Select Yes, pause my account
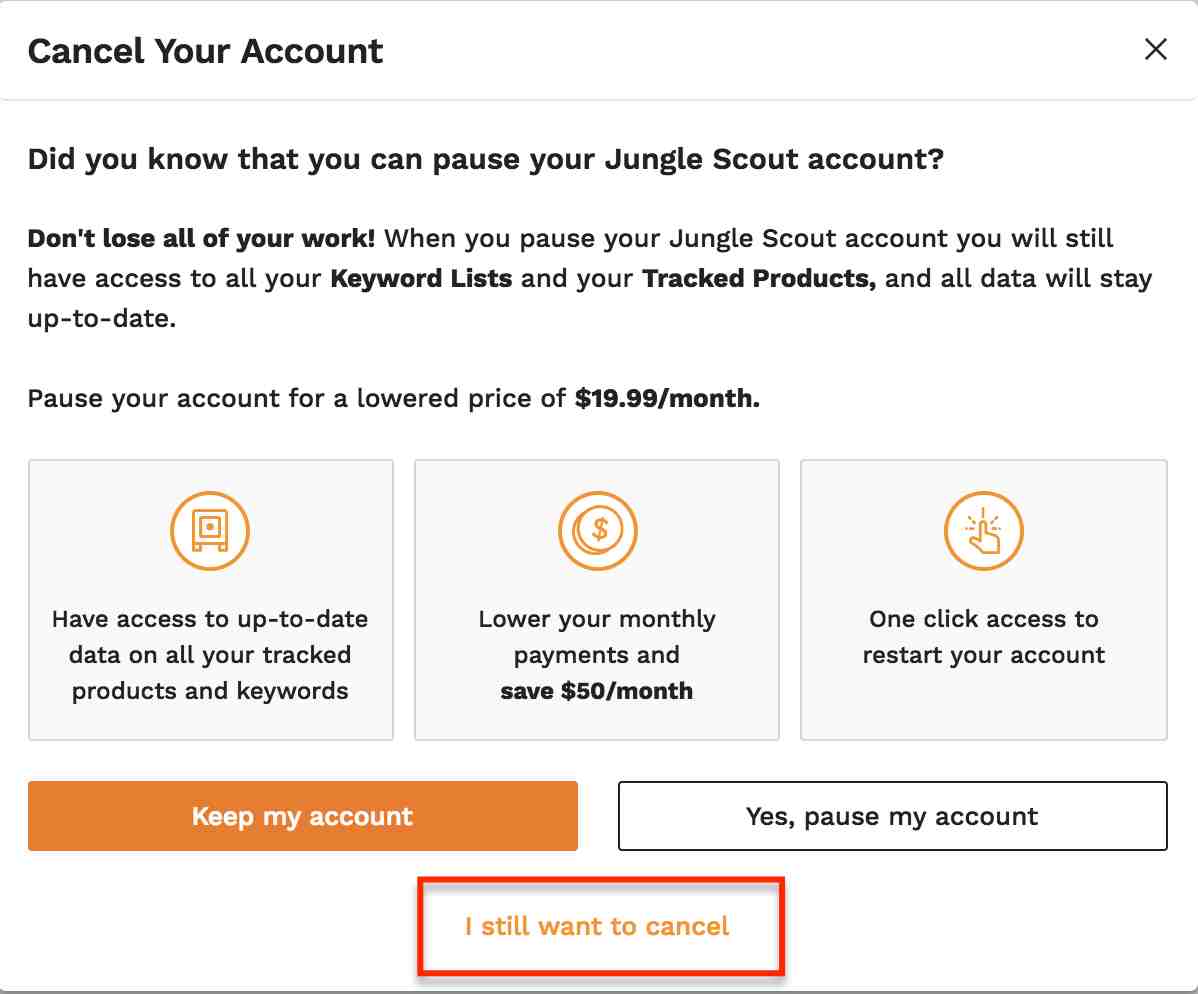 coord(892,816)
